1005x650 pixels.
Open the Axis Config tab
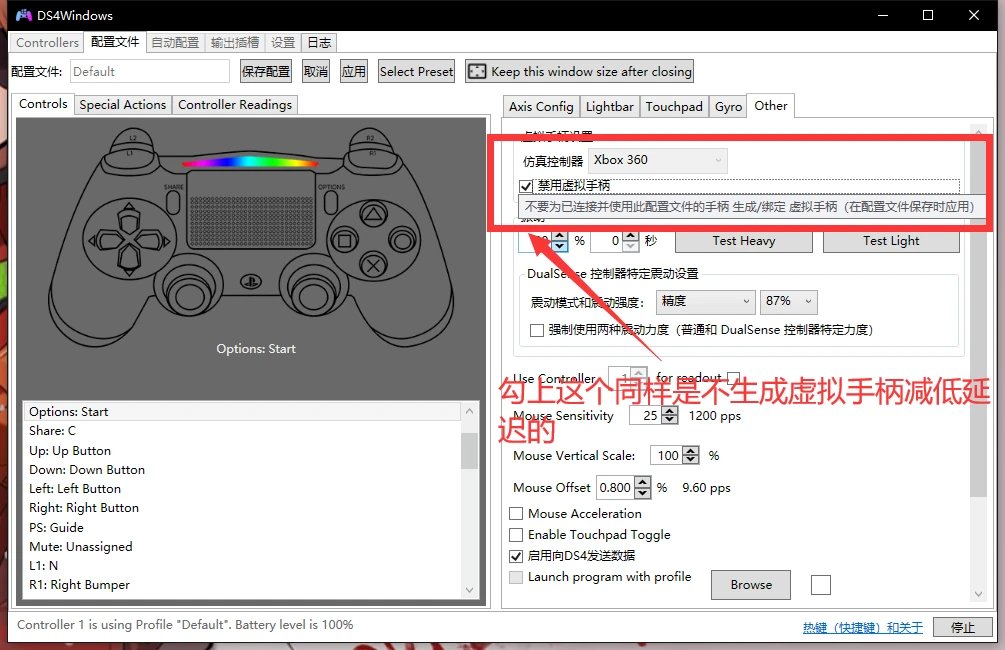coord(541,106)
